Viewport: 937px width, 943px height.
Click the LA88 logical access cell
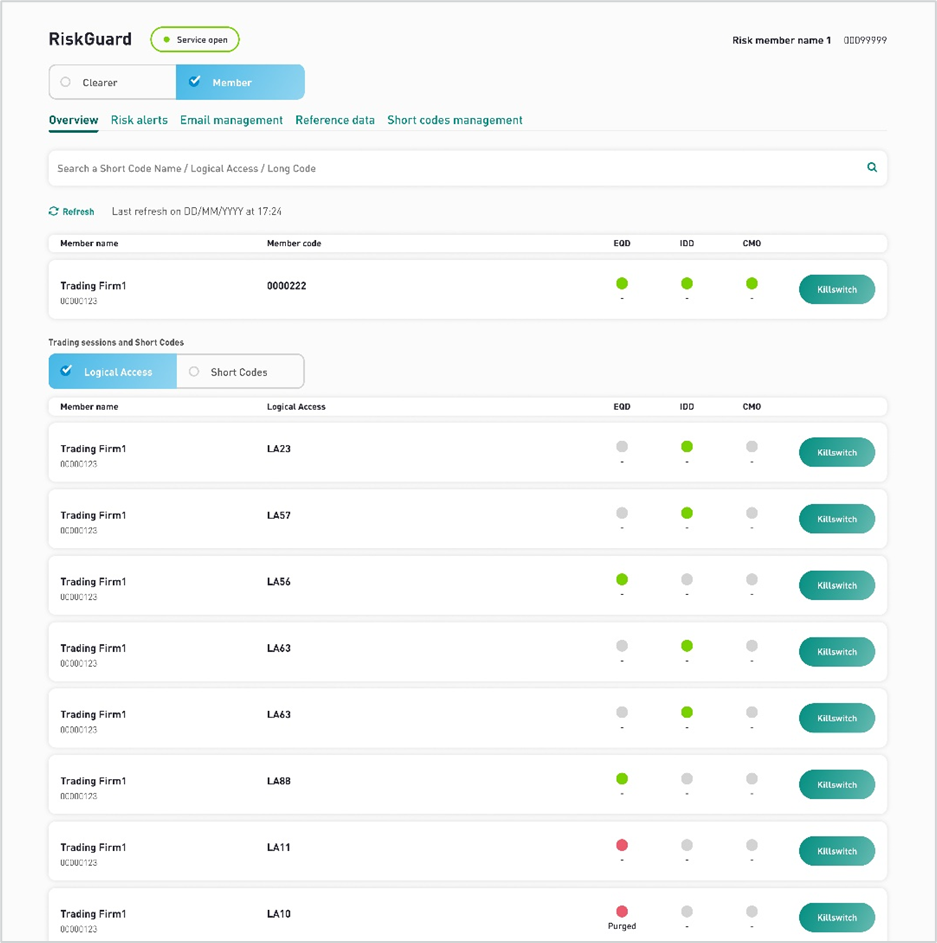[x=278, y=781]
